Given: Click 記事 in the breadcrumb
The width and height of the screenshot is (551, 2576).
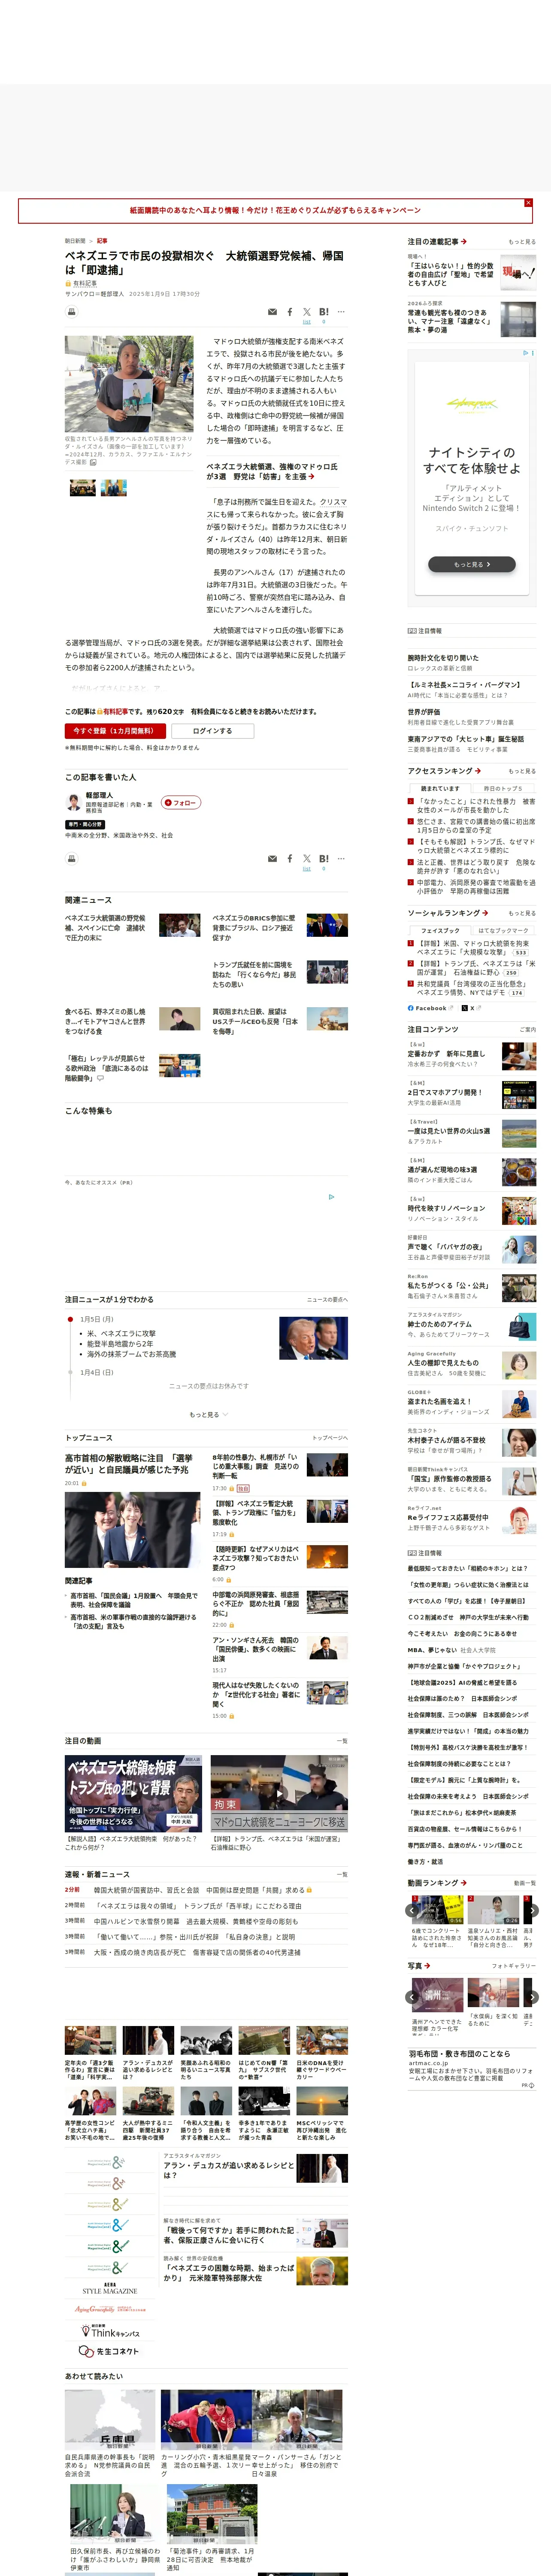Looking at the screenshot, I should pos(102,241).
